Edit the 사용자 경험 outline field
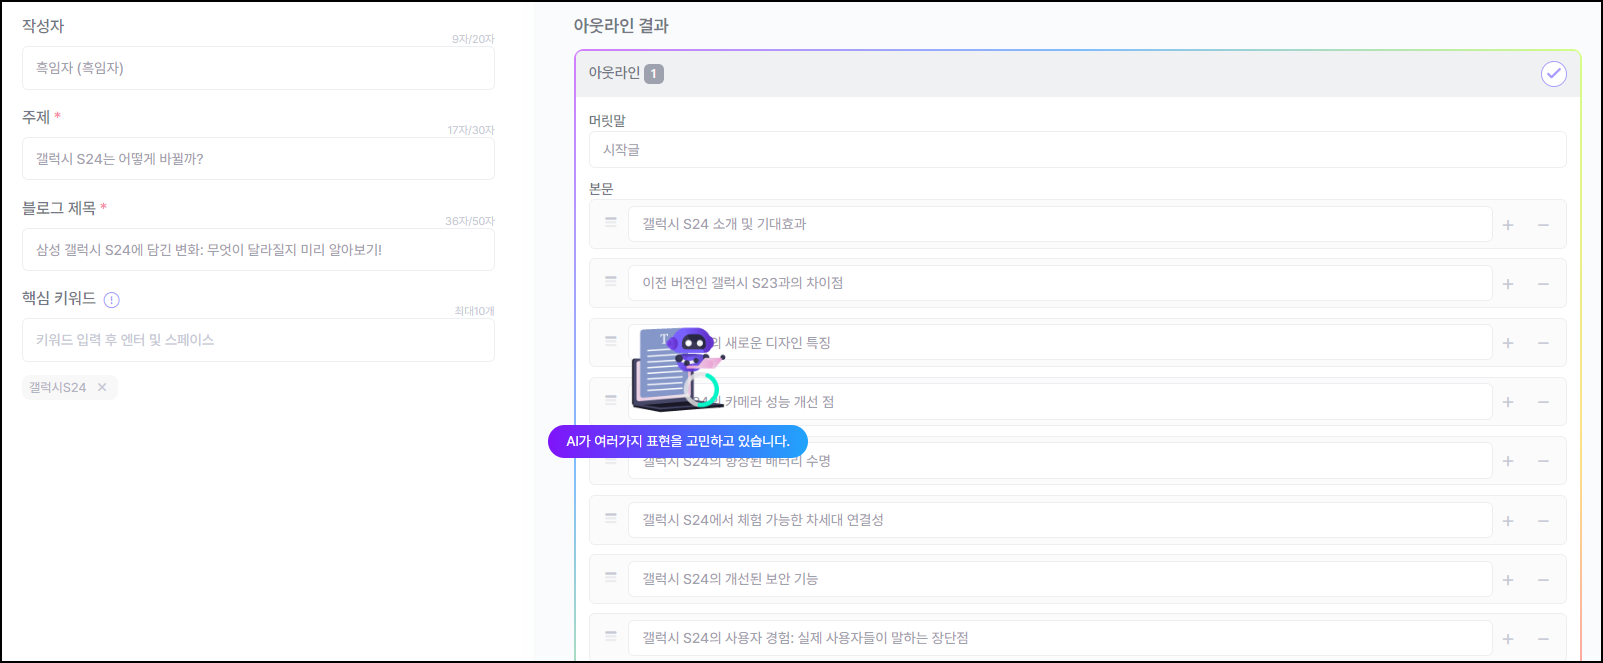This screenshot has width=1603, height=663. pos(1060,638)
